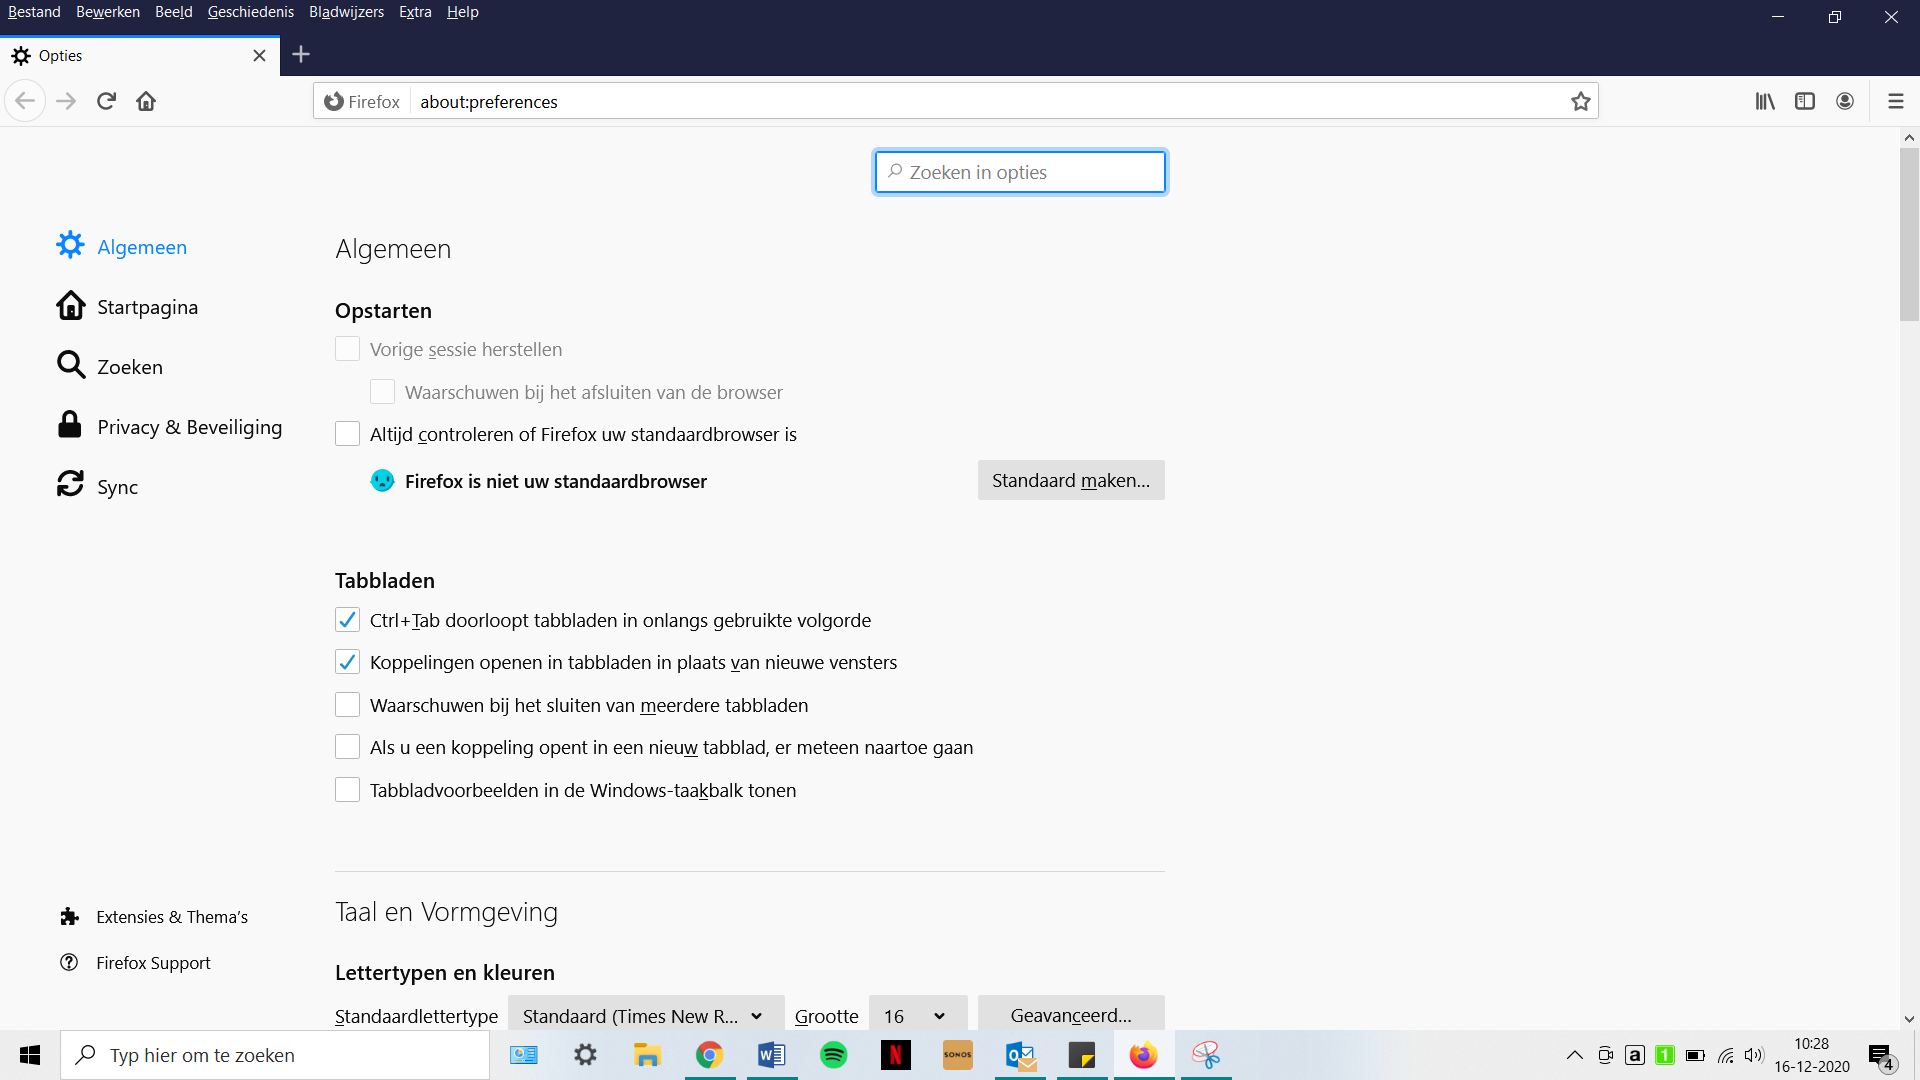Open the Firefox account icon

pyautogui.click(x=1845, y=101)
